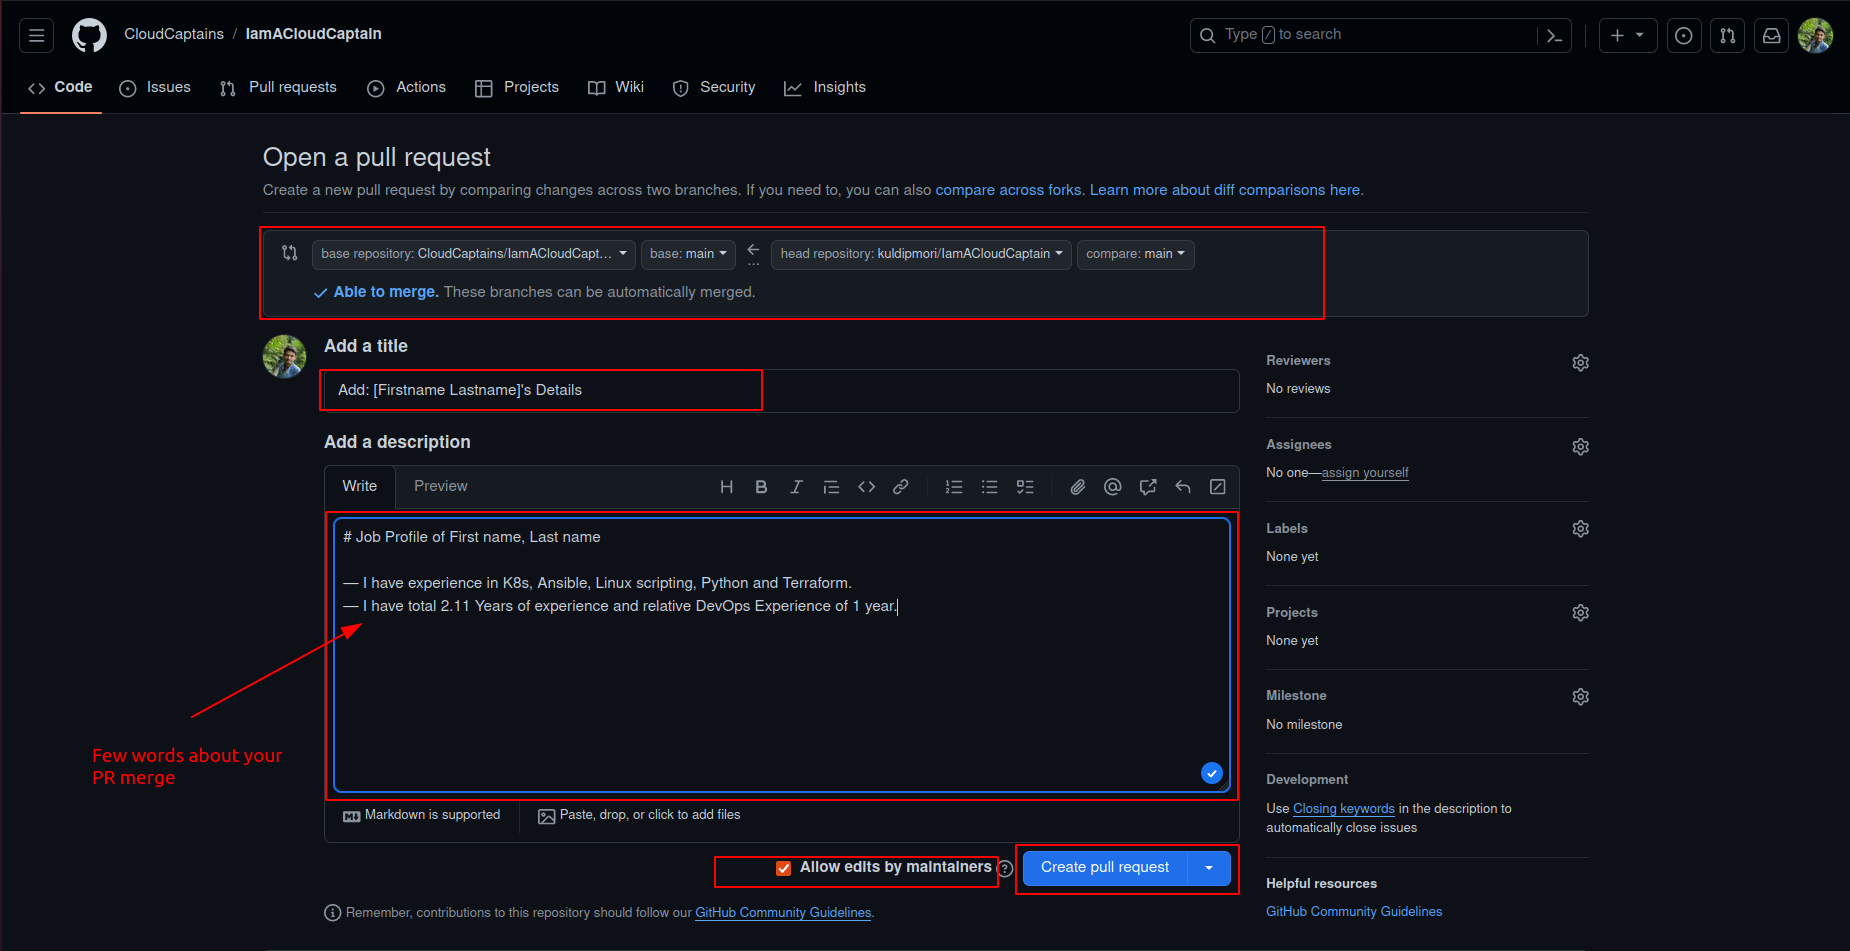Open base: main branch dropdown
The image size is (1850, 951).
click(688, 254)
